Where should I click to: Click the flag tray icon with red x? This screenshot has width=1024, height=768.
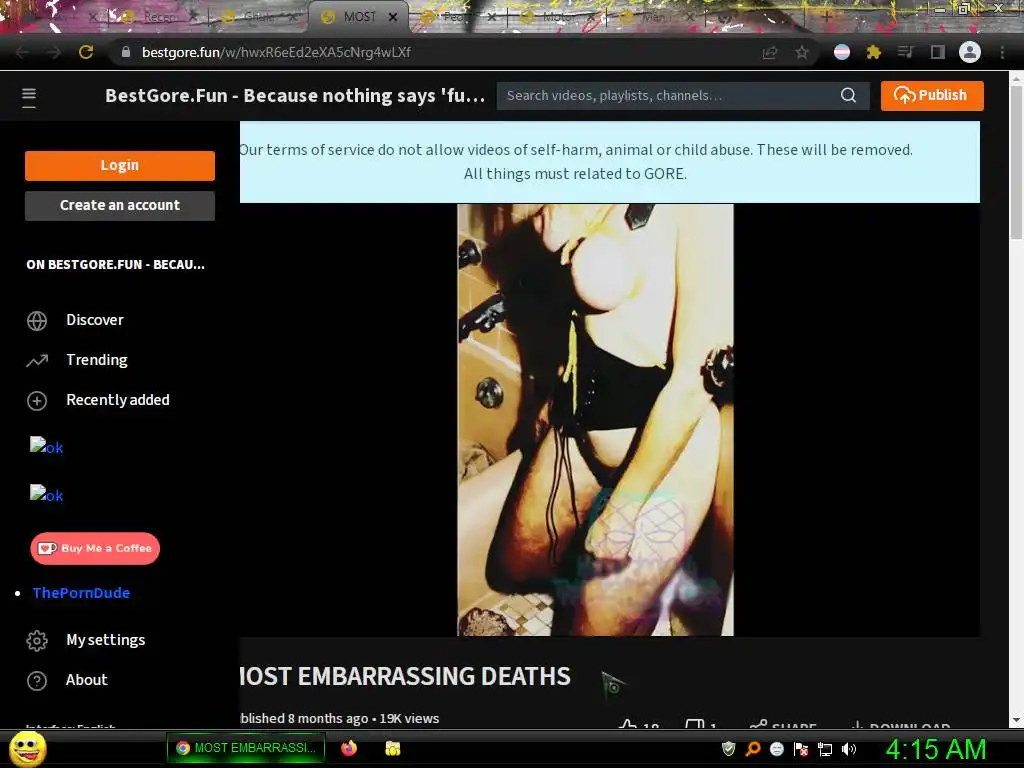click(801, 749)
